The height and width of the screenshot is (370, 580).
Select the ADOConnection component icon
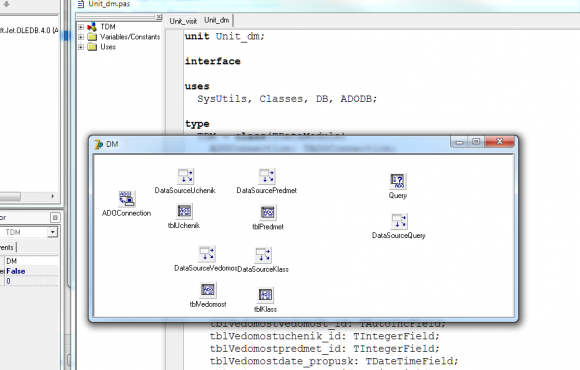pyautogui.click(x=127, y=199)
